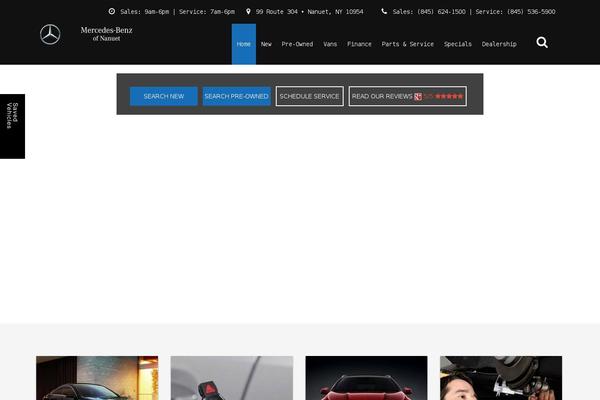Click the Service (845) 536-5900 phone number
The width and height of the screenshot is (600, 400).
coord(515,11)
